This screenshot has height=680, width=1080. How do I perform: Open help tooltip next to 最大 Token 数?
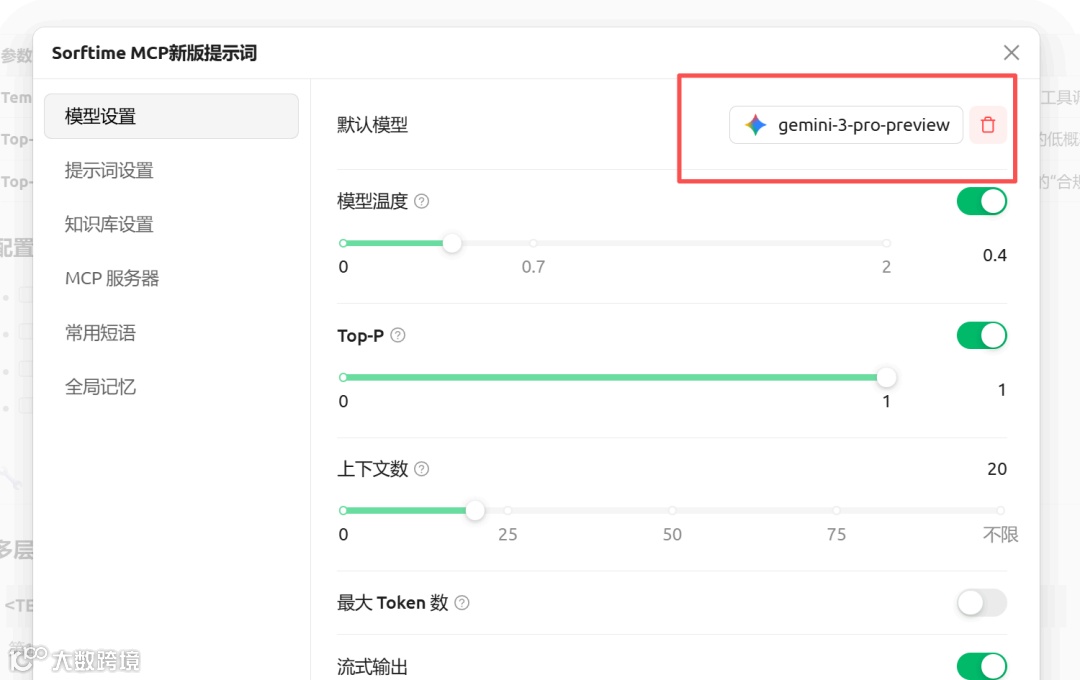[x=462, y=603]
